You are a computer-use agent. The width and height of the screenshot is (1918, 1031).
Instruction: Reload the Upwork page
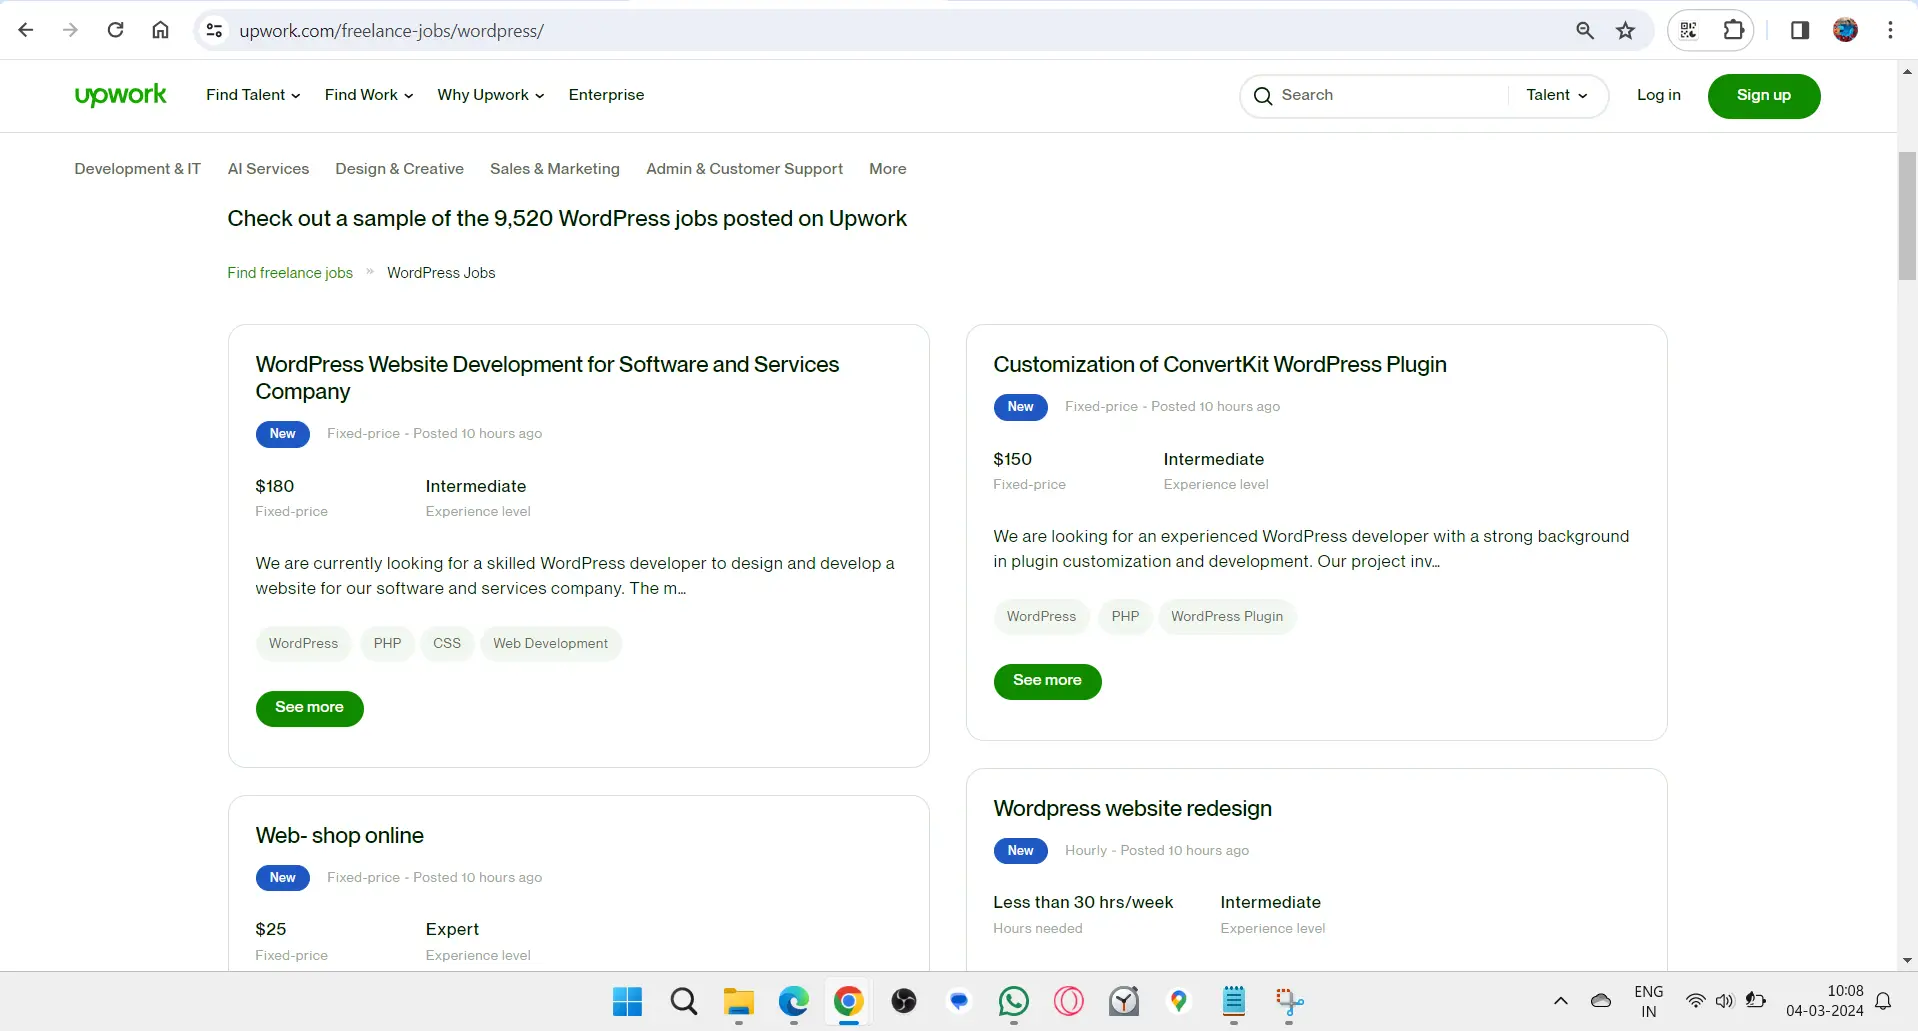coord(116,30)
